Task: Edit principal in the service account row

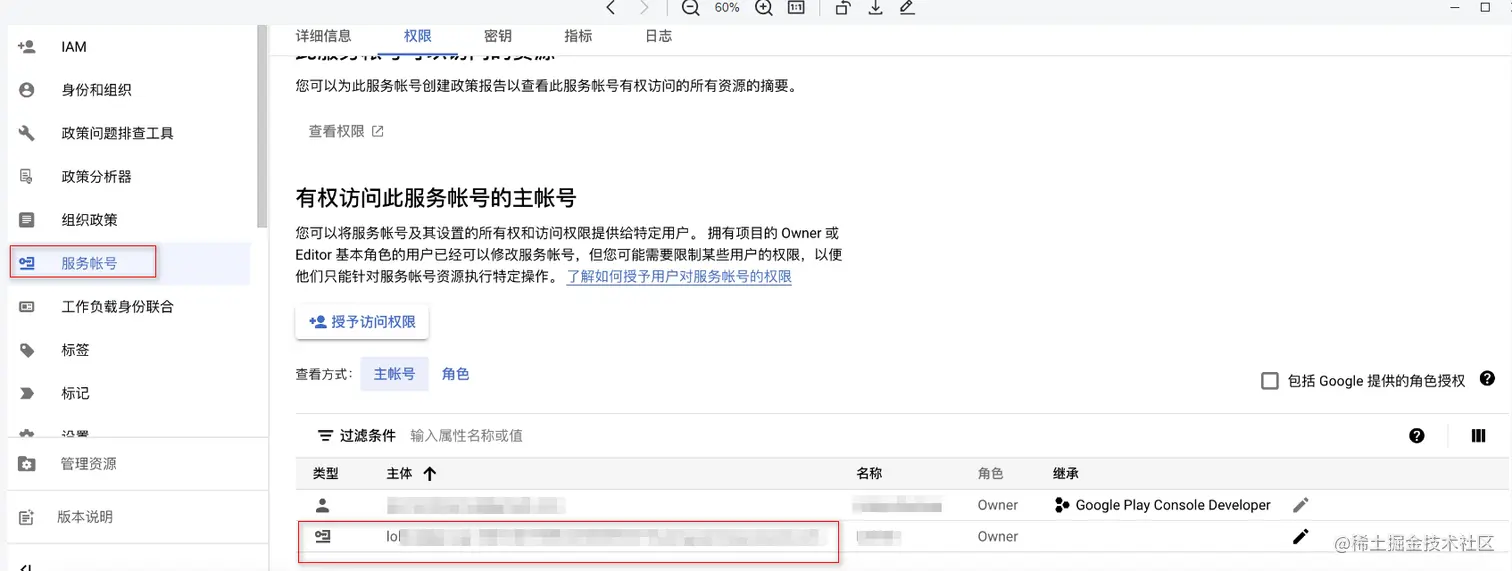Action: 1300,536
